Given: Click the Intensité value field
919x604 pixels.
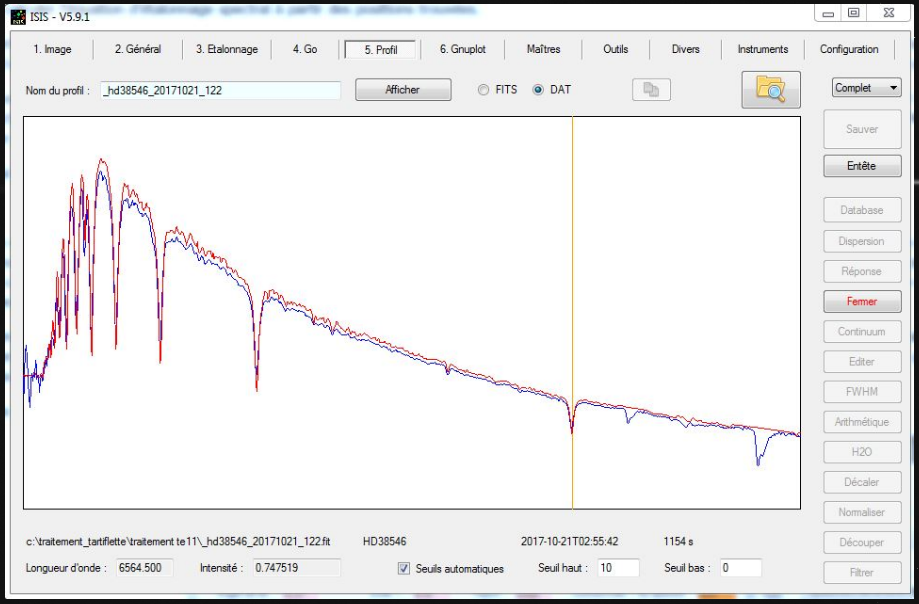Looking at the screenshot, I should [297, 568].
